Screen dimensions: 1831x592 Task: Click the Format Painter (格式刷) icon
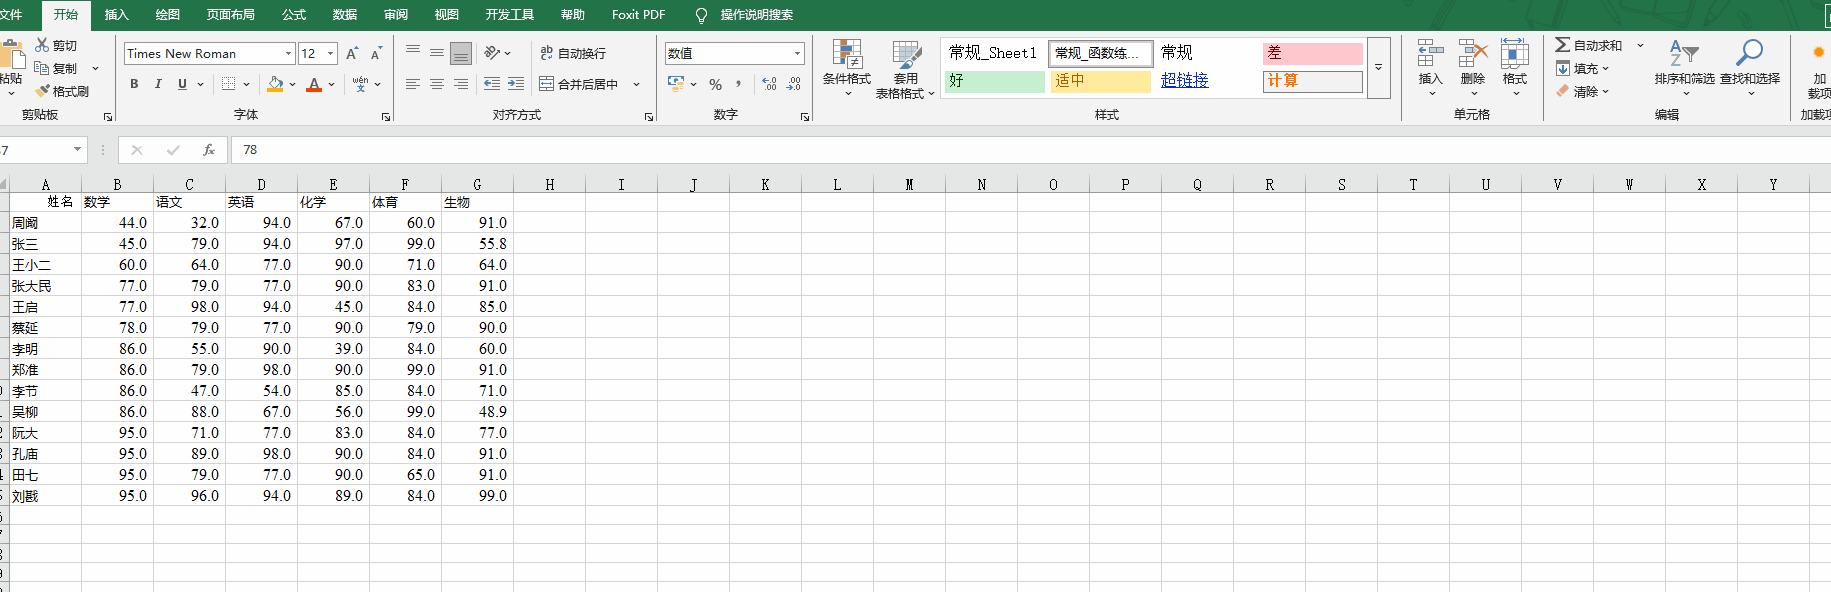point(43,91)
